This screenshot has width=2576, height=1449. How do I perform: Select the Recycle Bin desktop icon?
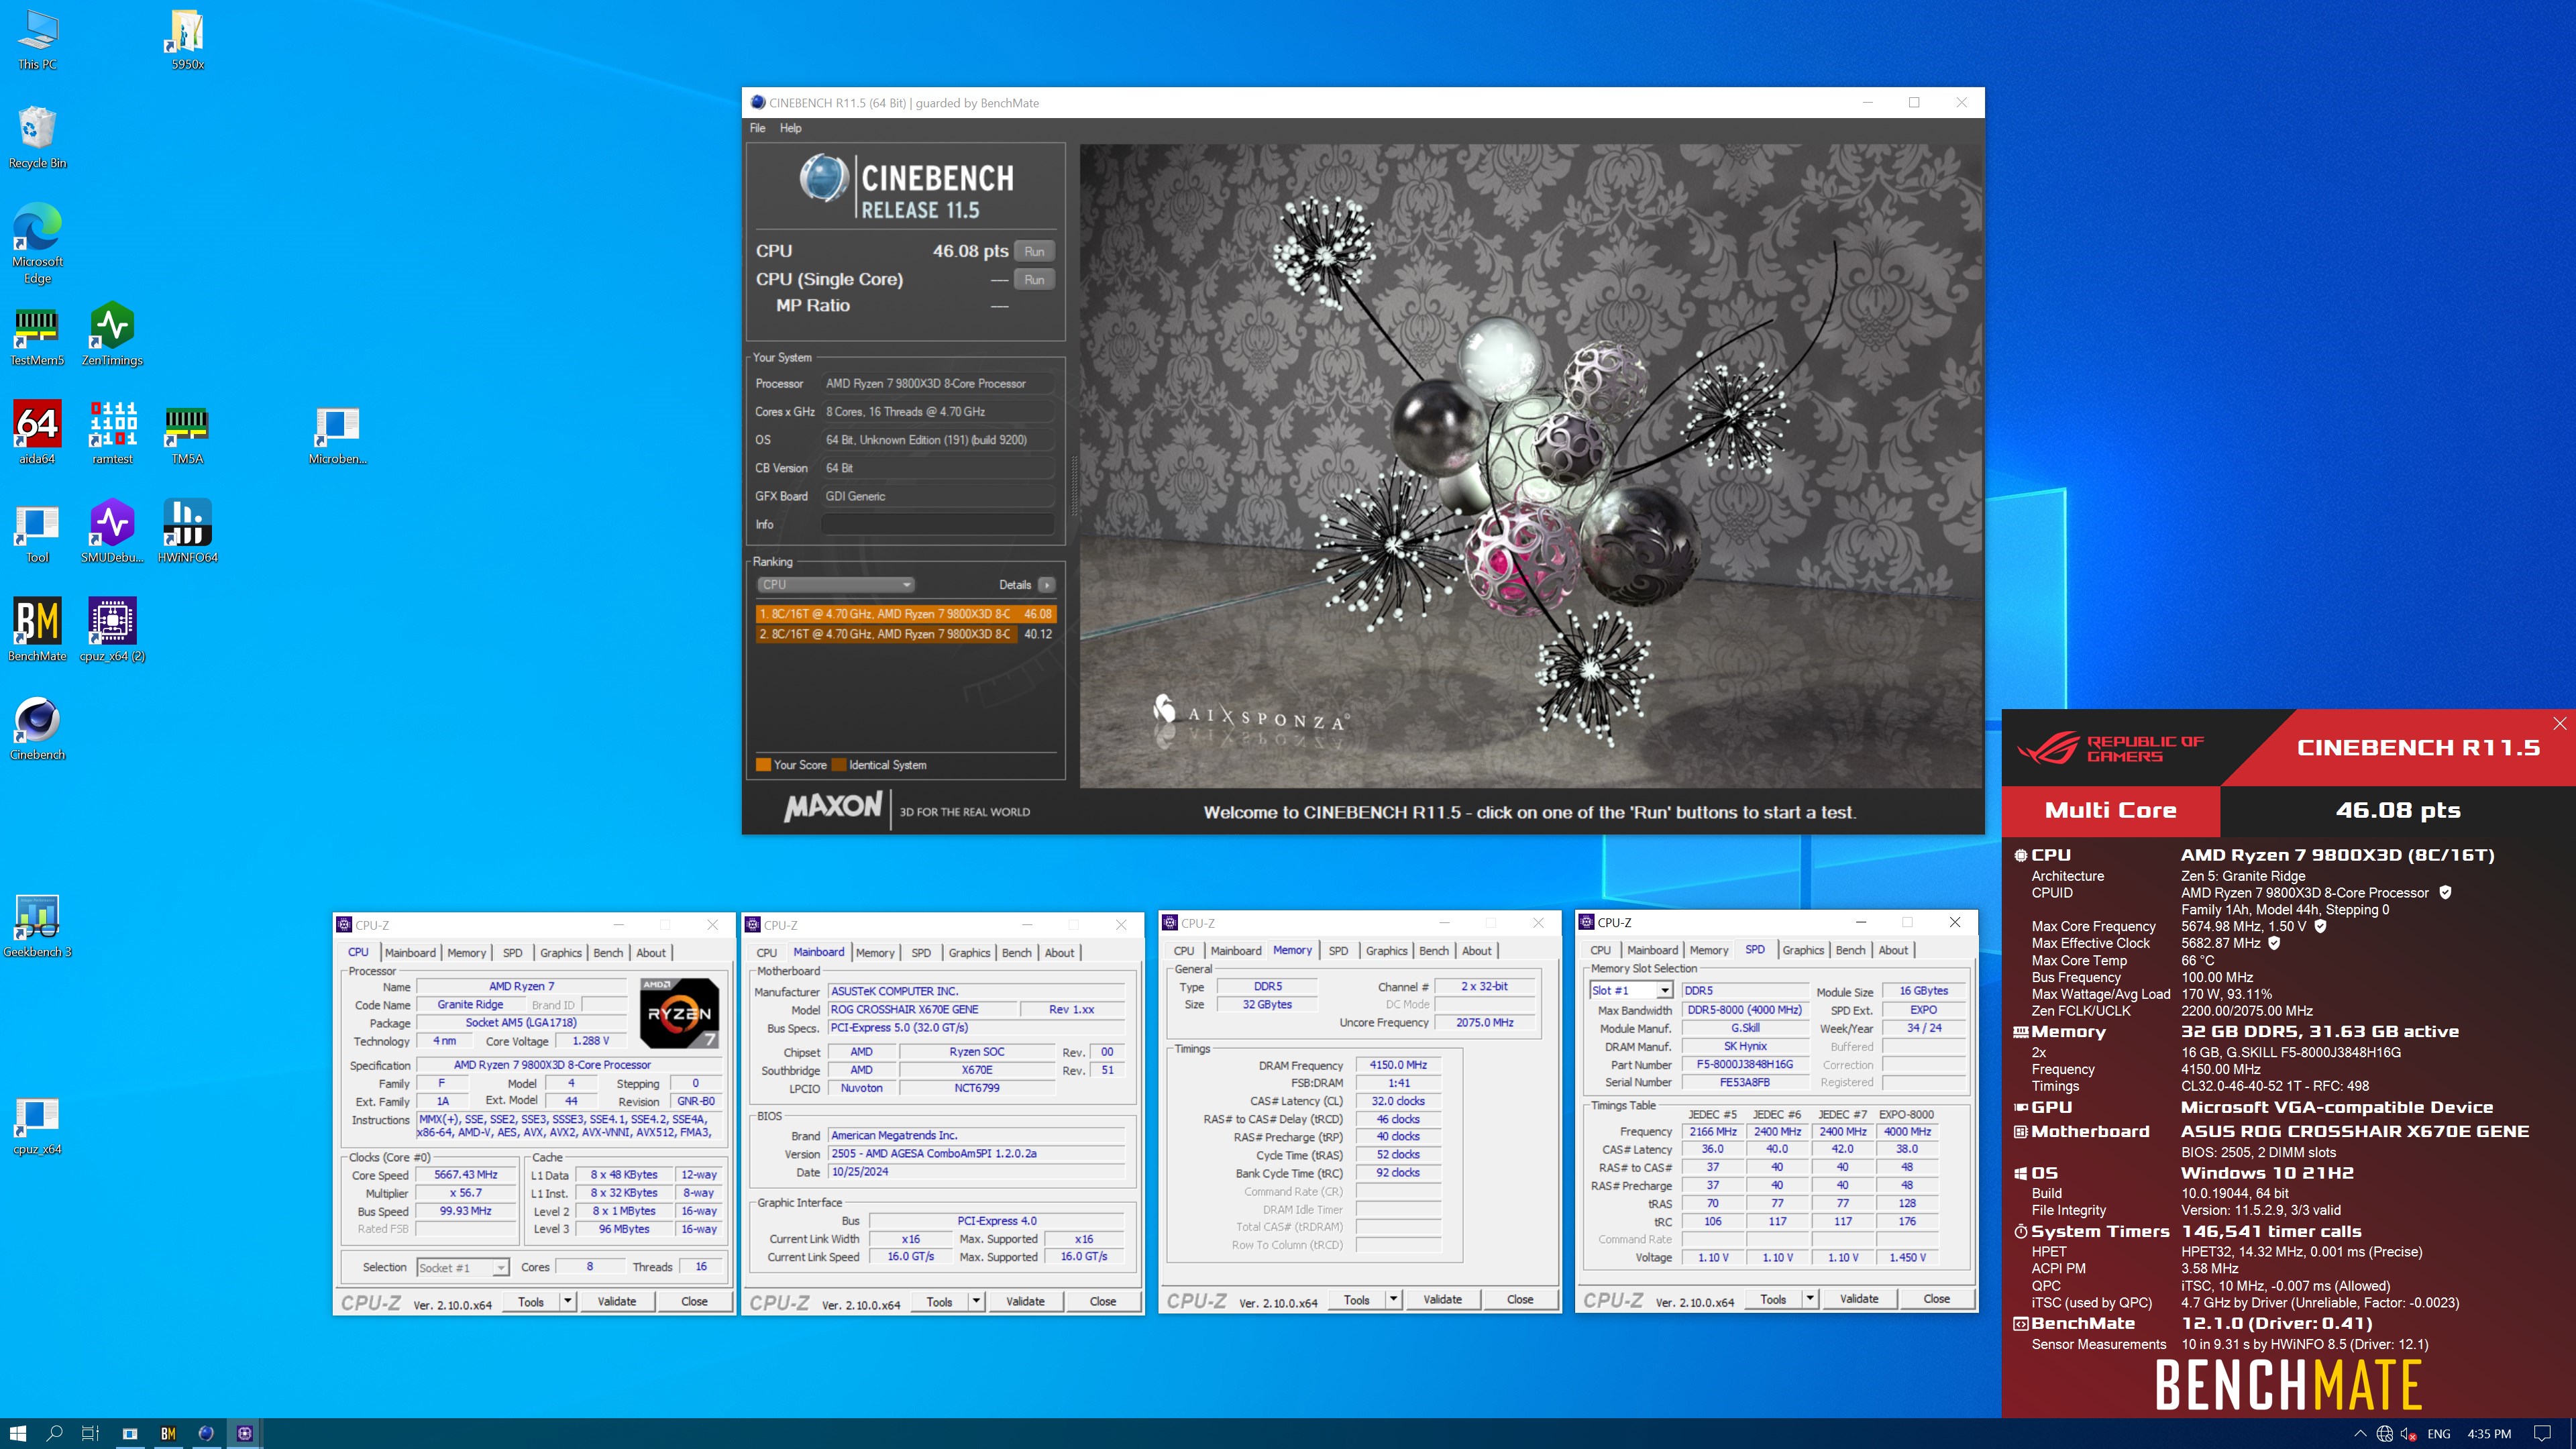pos(37,138)
